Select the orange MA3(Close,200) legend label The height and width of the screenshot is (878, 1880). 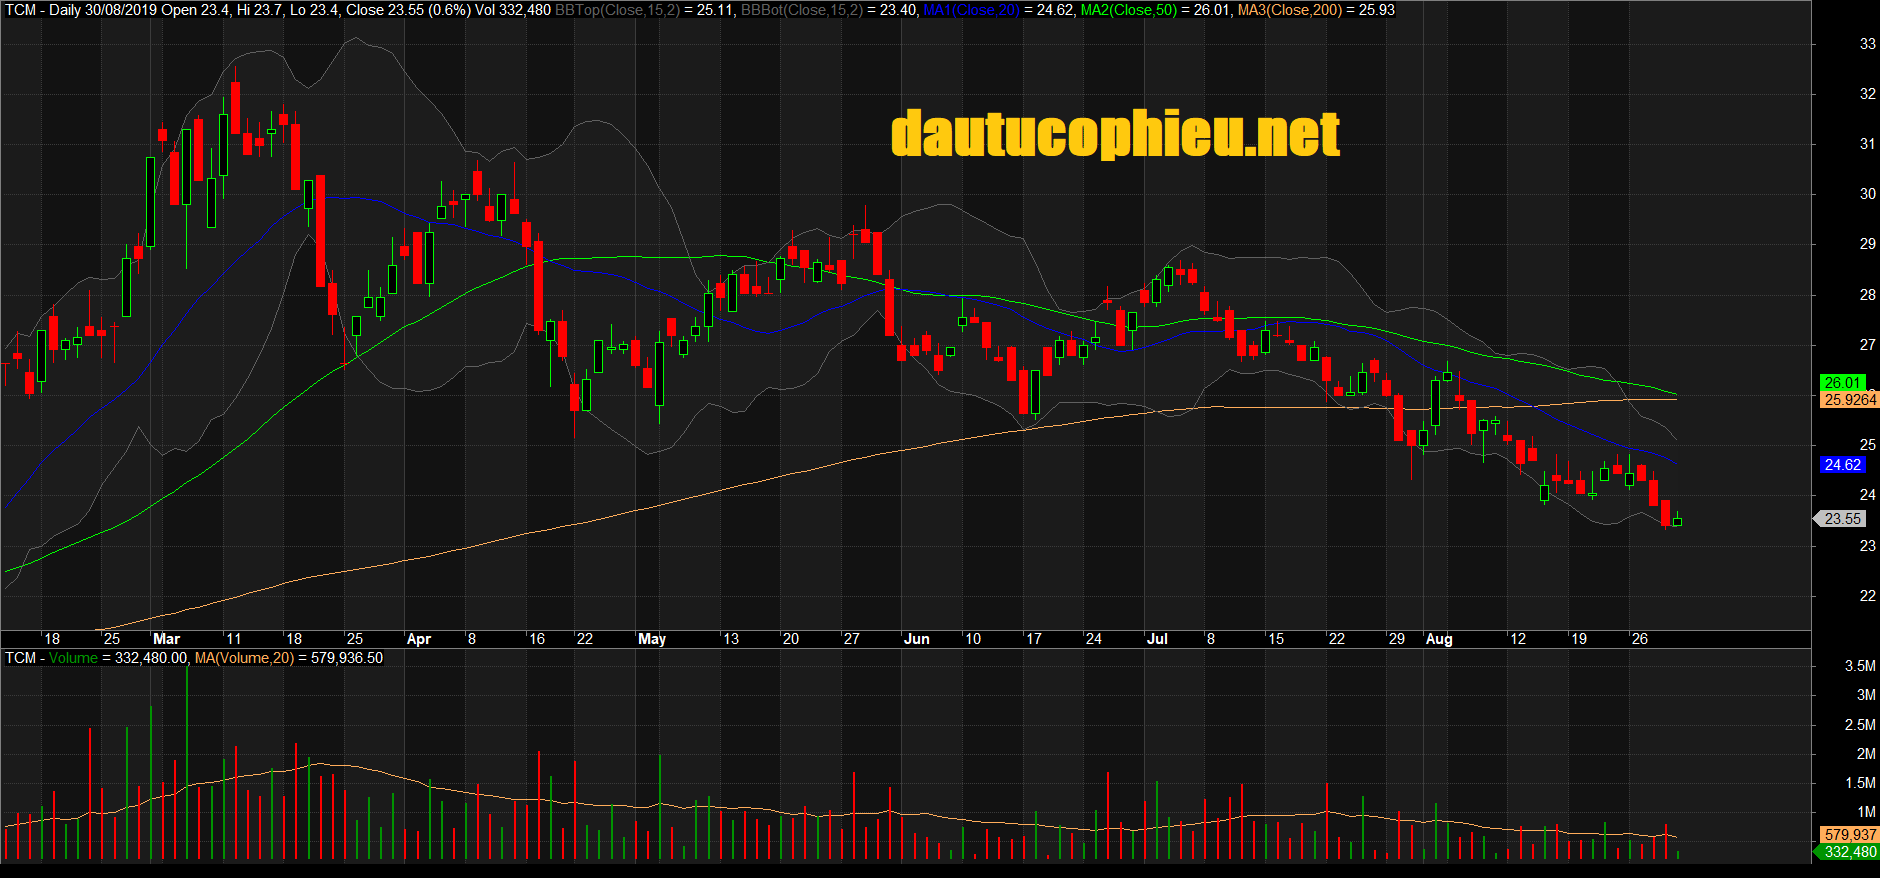[x=1289, y=10]
